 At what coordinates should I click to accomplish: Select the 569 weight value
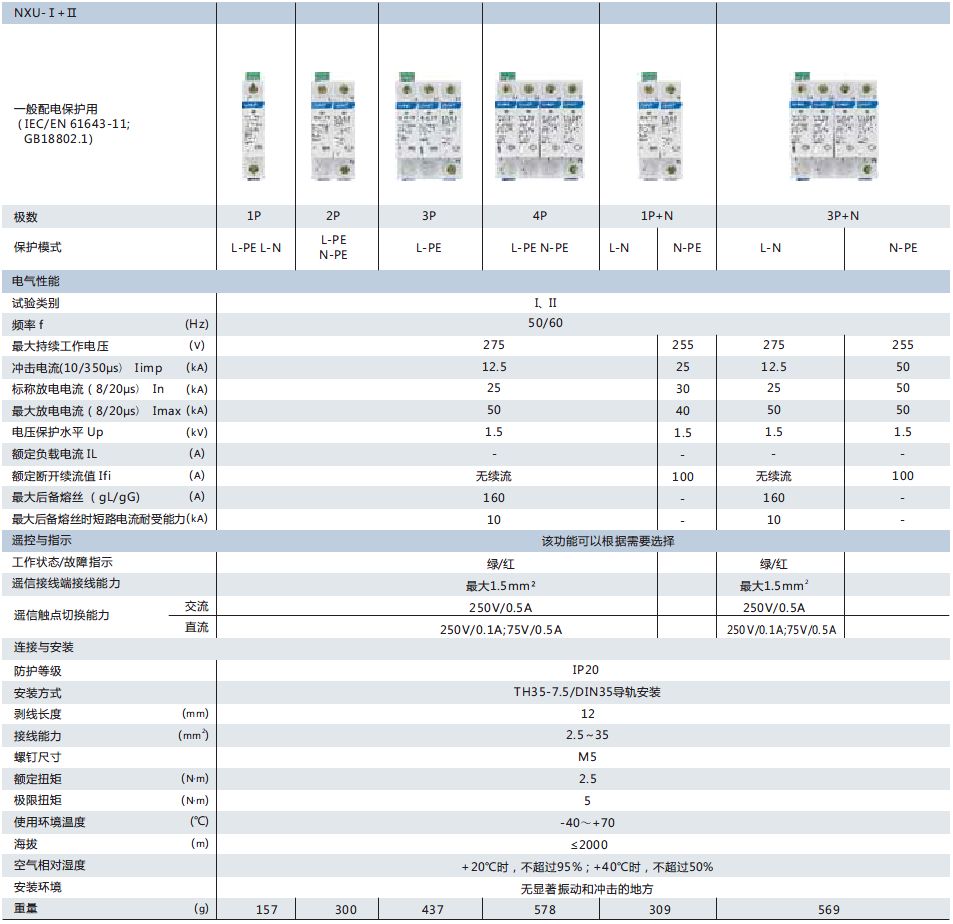click(x=828, y=909)
